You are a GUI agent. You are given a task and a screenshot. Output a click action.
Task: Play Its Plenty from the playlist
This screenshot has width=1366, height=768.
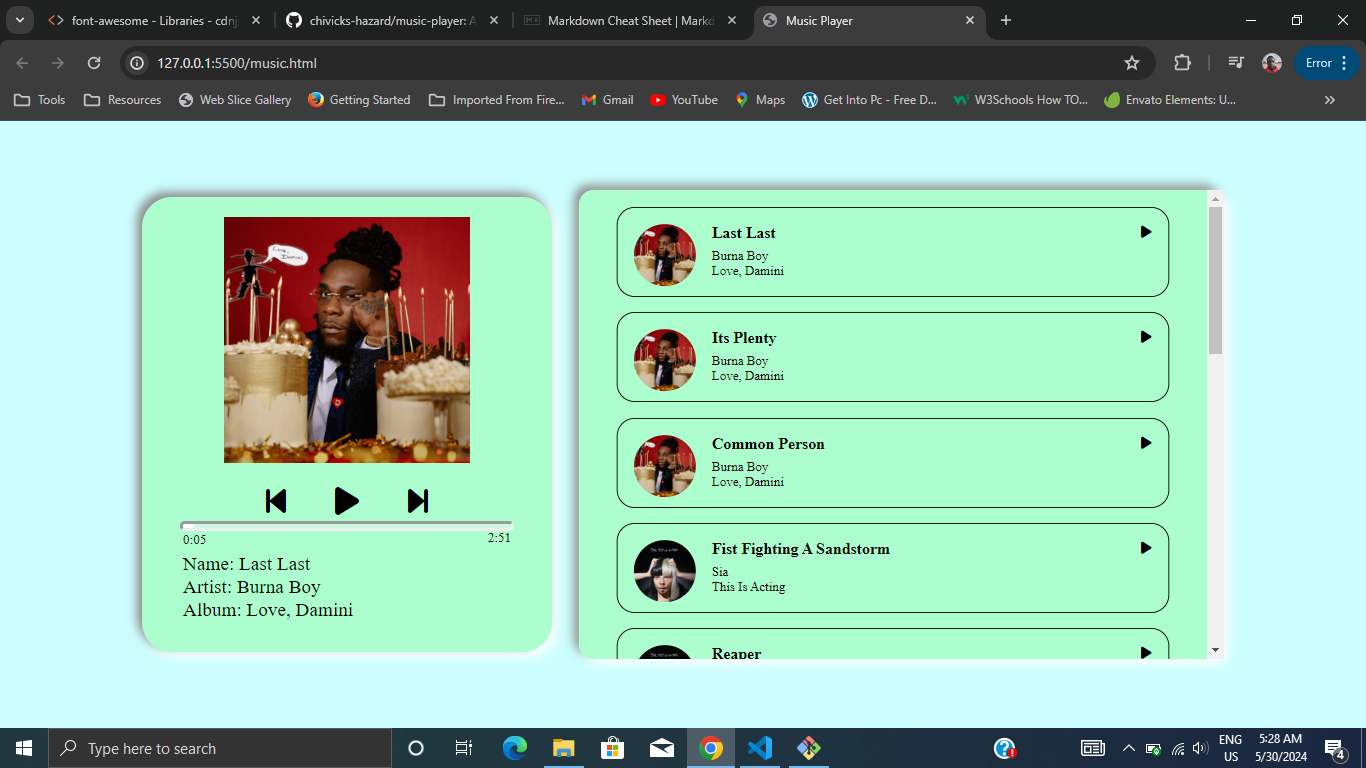click(x=1146, y=337)
